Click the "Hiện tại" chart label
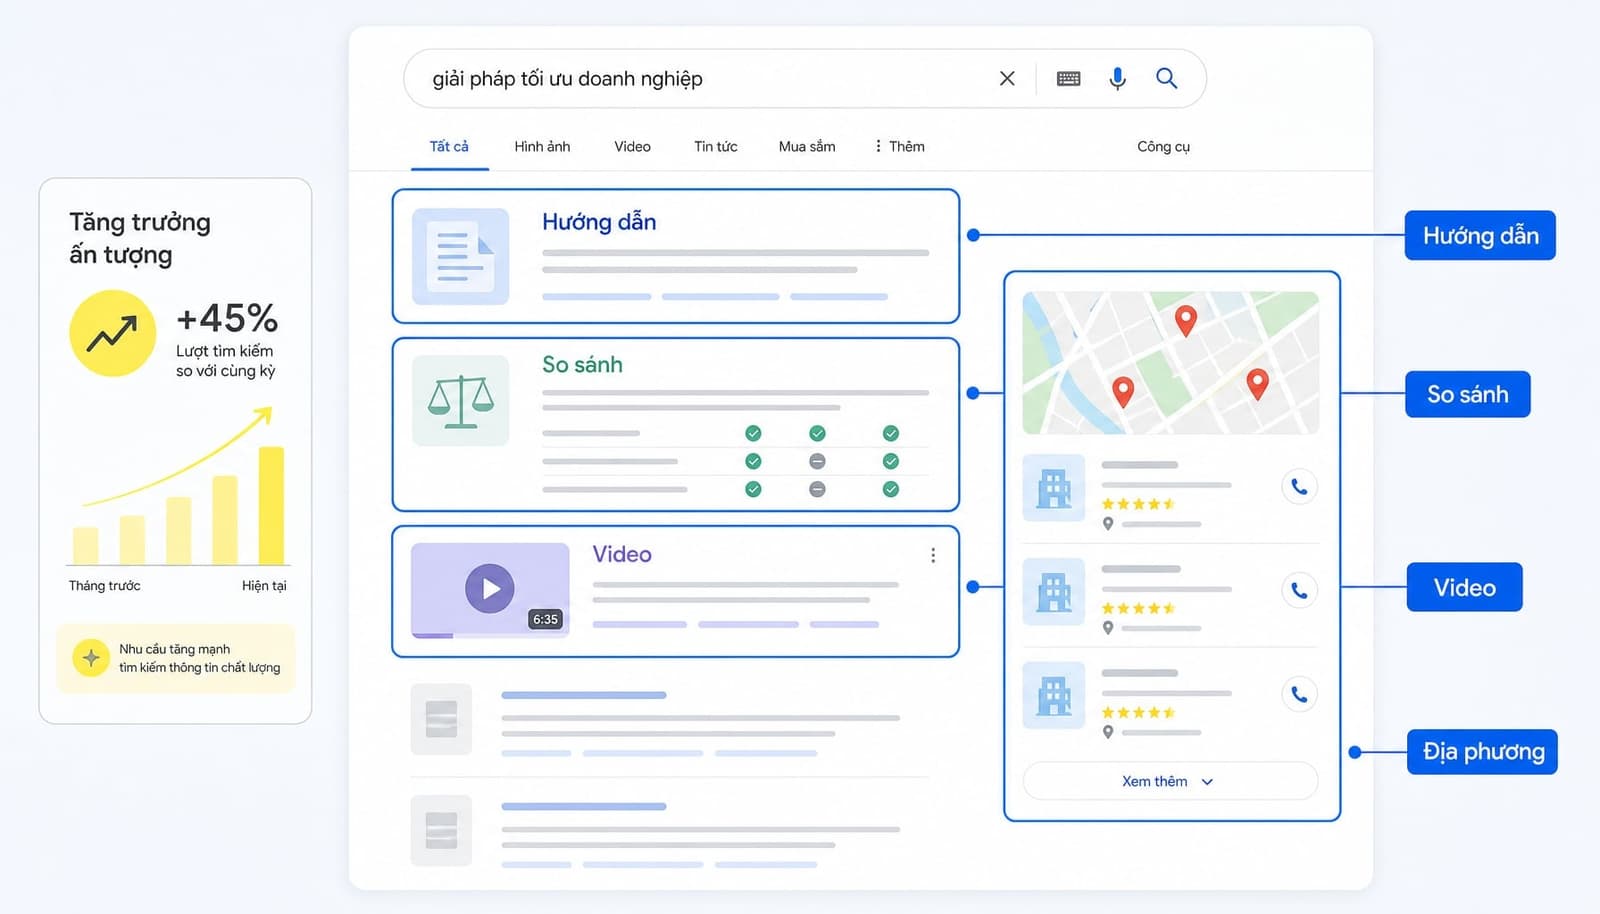The width and height of the screenshot is (1600, 914). coord(264,586)
